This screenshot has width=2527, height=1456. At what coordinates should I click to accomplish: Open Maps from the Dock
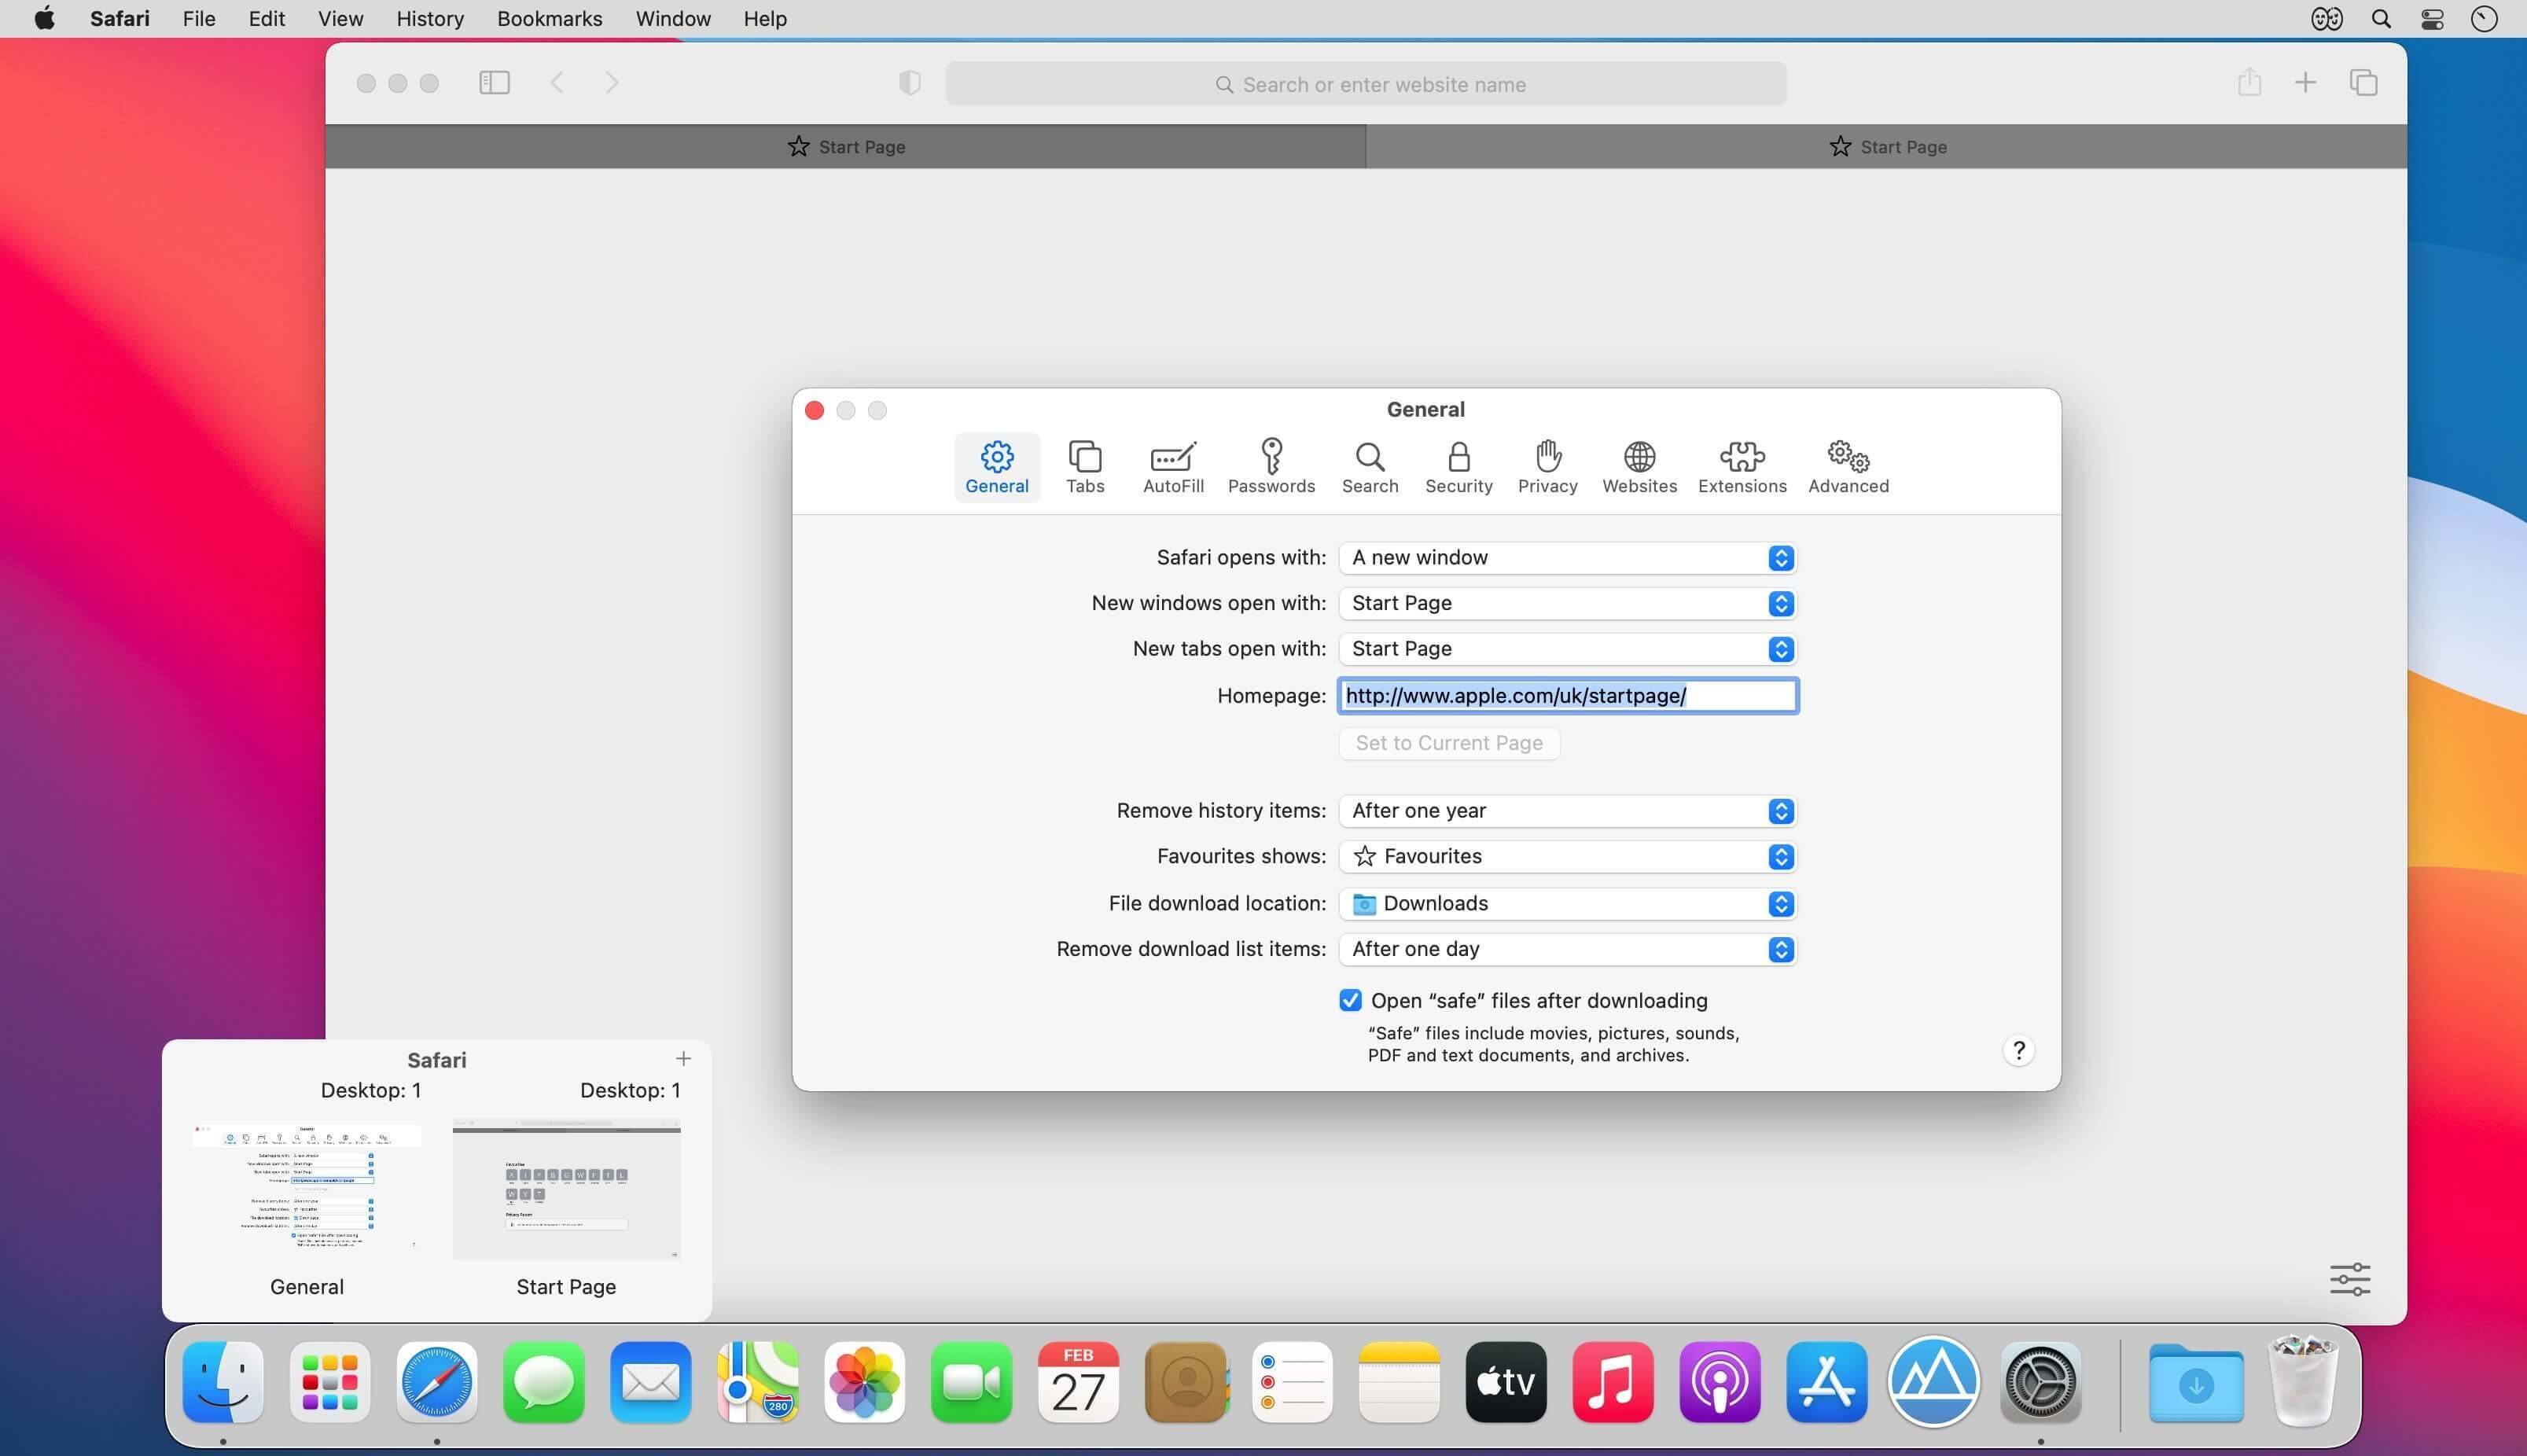(x=758, y=1382)
